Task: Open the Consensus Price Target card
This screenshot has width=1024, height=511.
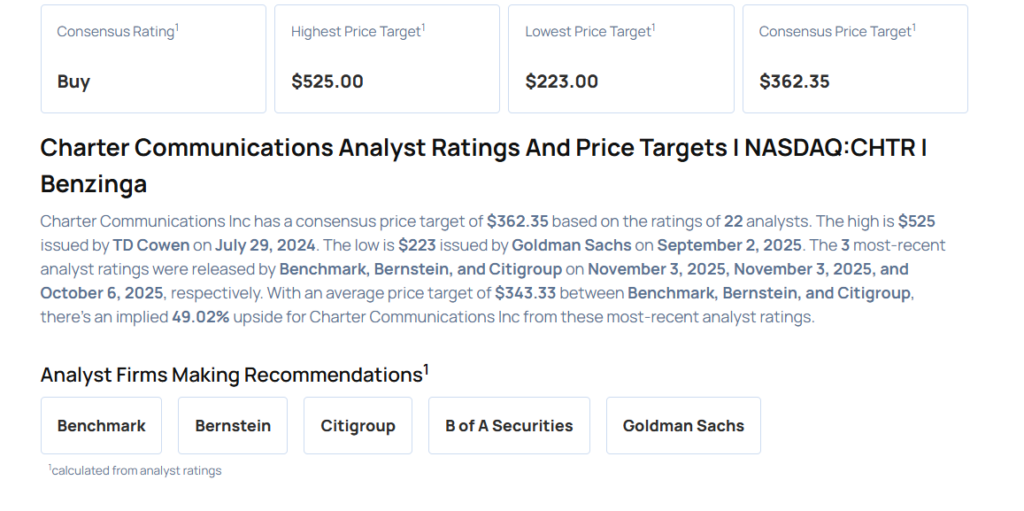Action: point(855,58)
